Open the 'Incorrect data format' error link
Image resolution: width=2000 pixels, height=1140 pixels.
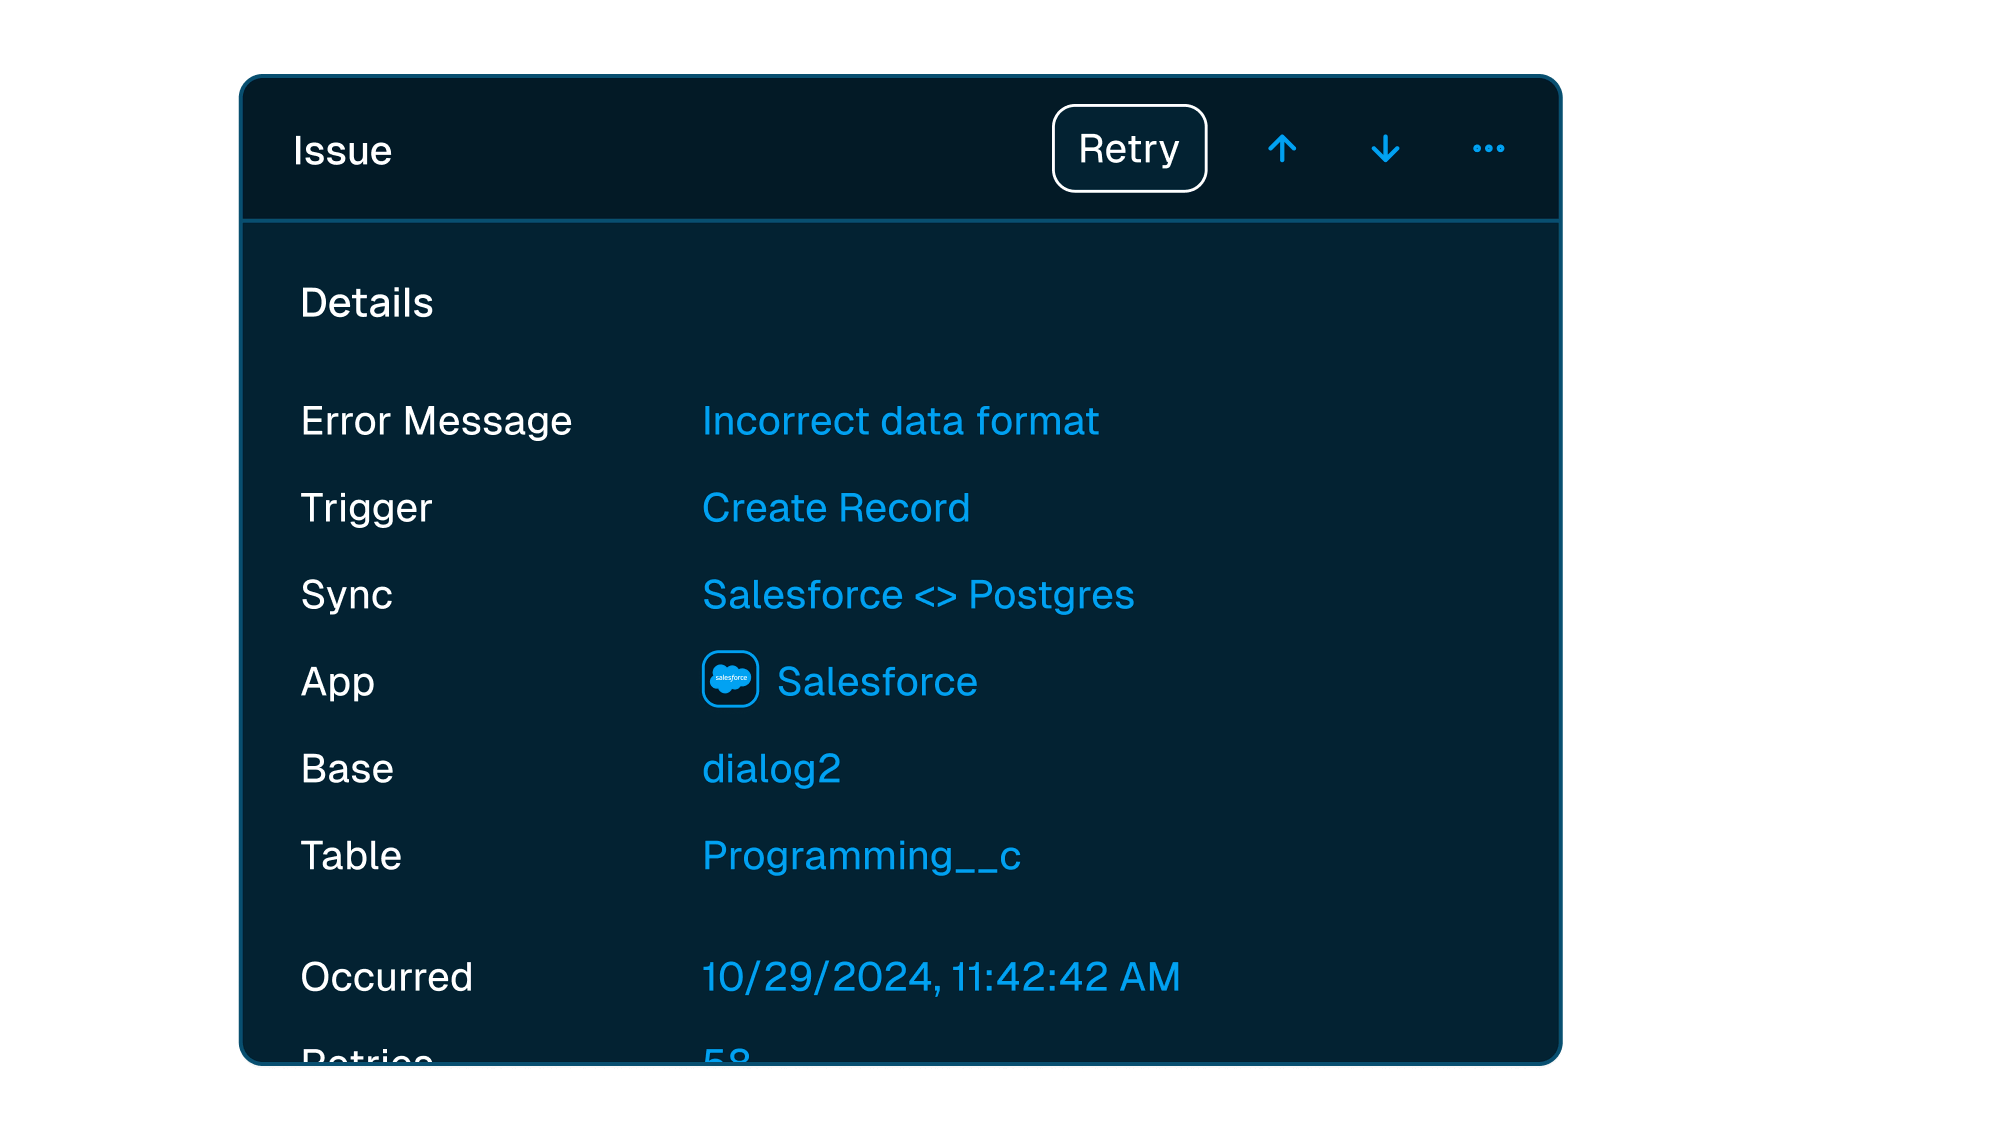[x=900, y=421]
